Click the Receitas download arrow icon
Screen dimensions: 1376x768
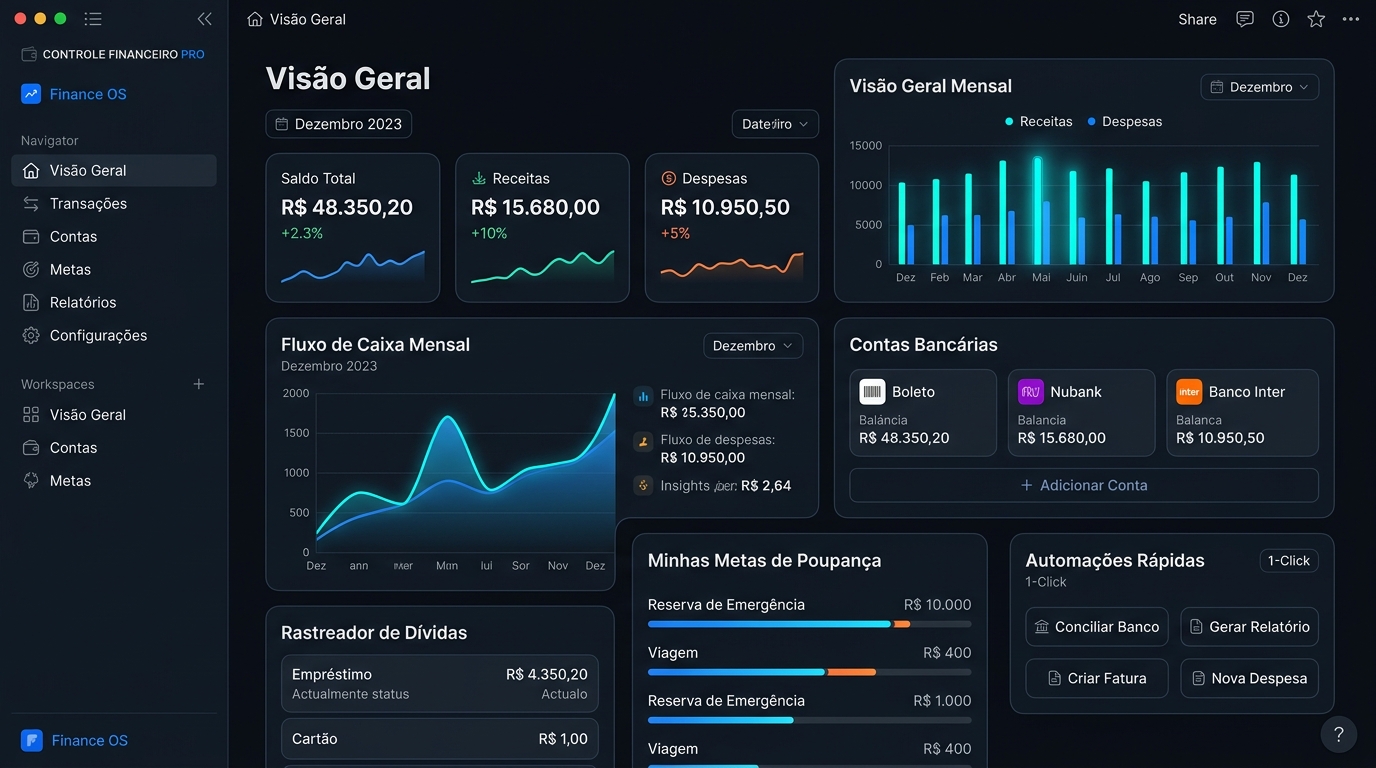479,178
